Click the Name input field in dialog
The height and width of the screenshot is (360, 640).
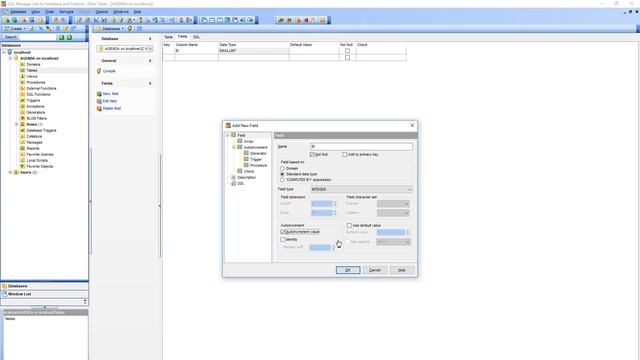pyautogui.click(x=361, y=147)
